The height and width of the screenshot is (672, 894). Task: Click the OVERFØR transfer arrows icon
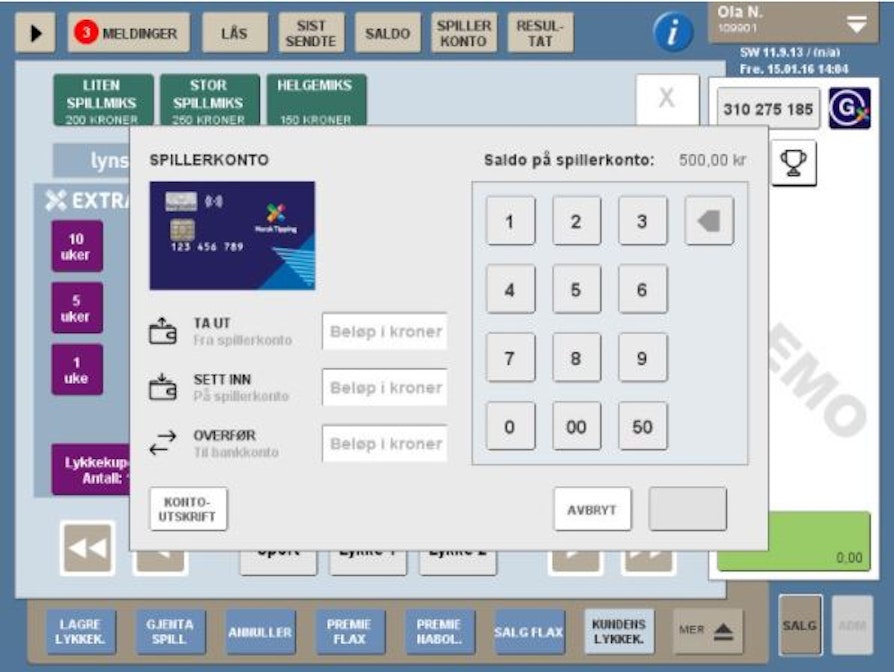coord(163,443)
